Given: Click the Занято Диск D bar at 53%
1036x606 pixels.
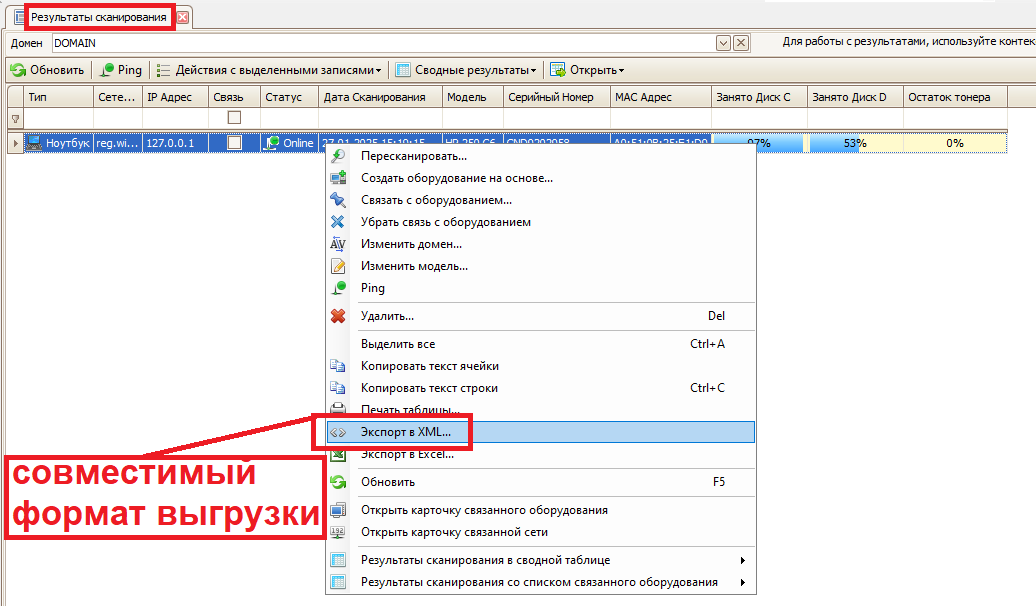Looking at the screenshot, I should pyautogui.click(x=855, y=143).
